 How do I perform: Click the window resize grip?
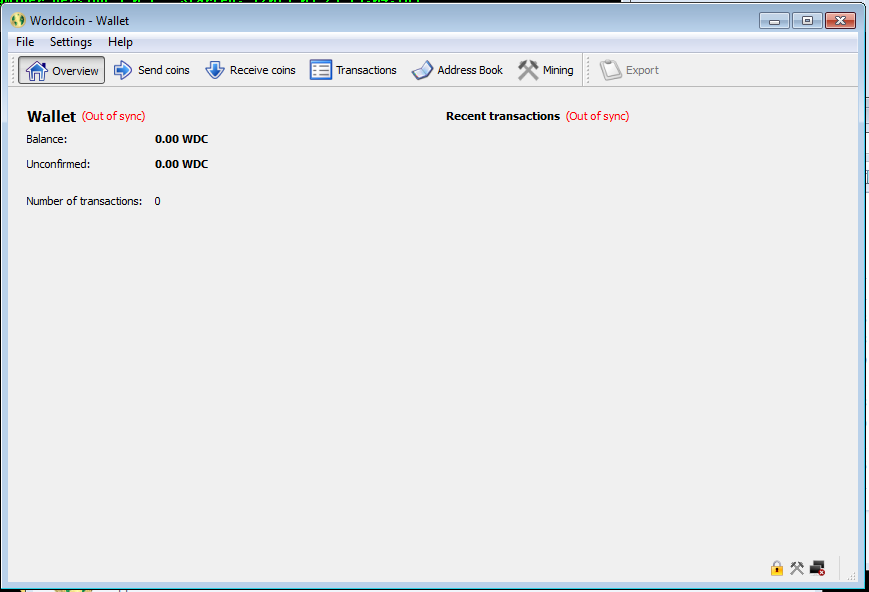click(x=852, y=576)
